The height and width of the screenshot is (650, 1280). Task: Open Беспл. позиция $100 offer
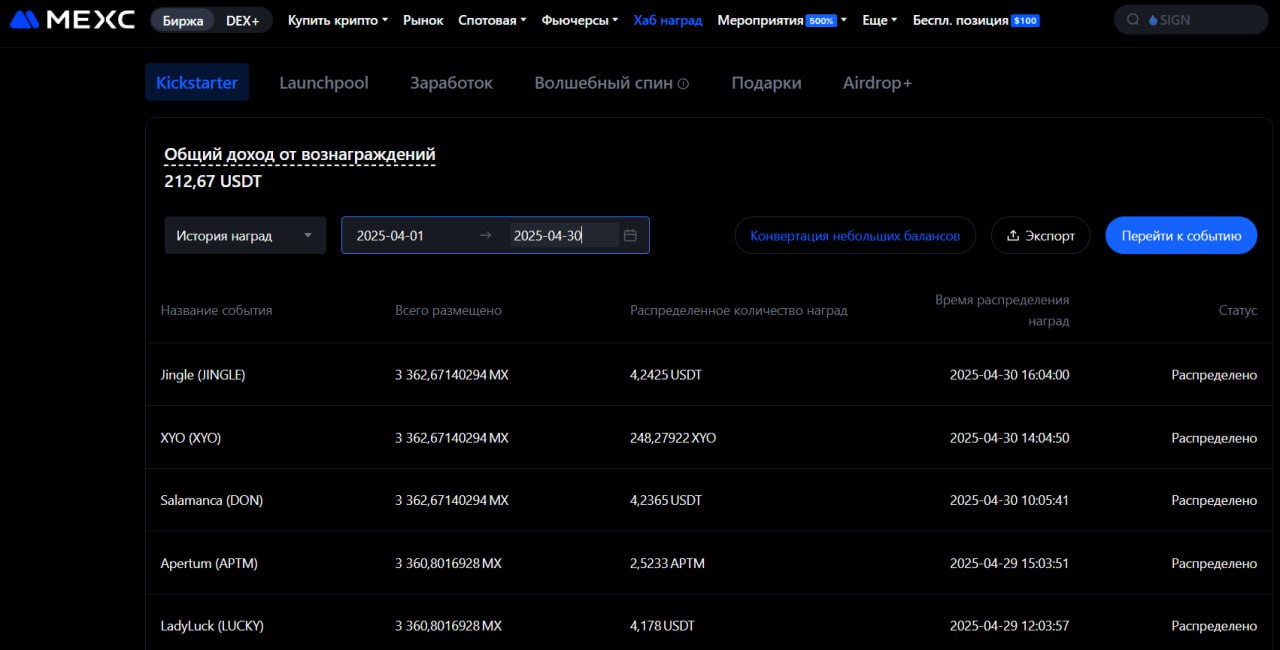point(976,20)
